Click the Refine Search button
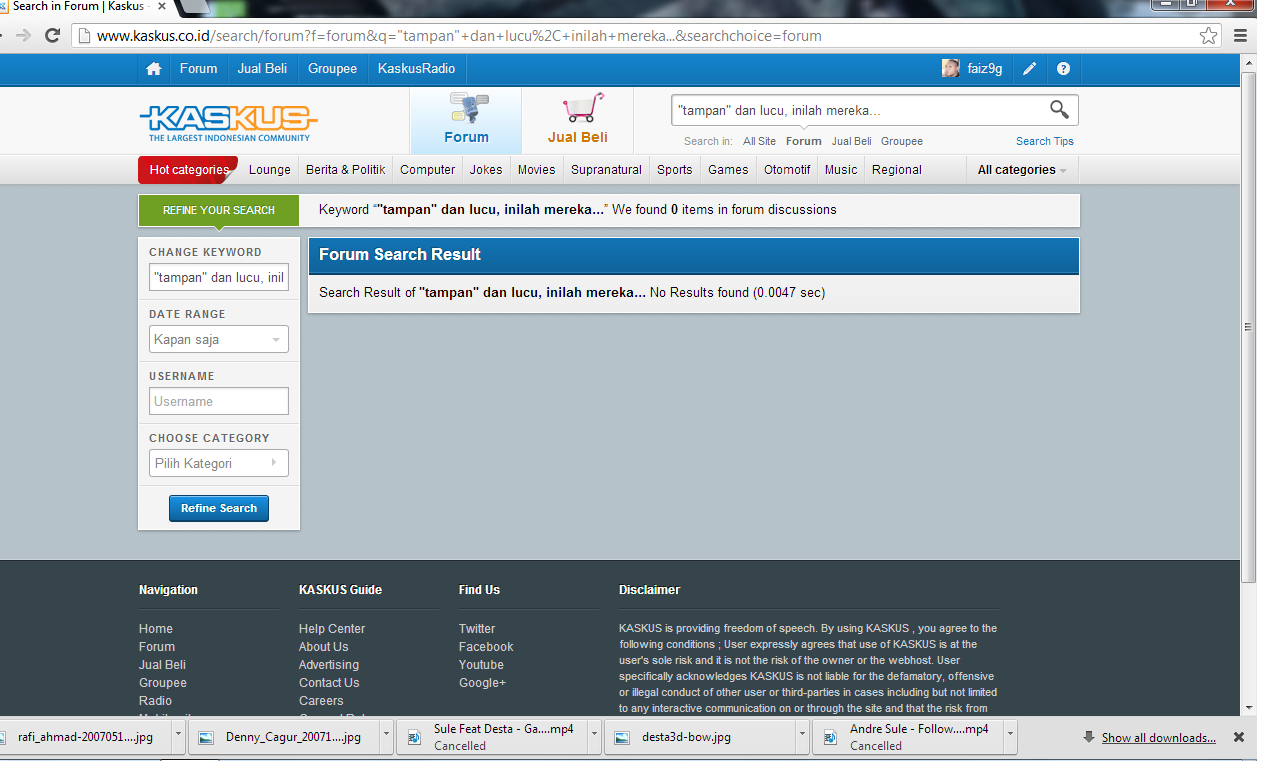This screenshot has width=1280, height=768. coord(219,508)
